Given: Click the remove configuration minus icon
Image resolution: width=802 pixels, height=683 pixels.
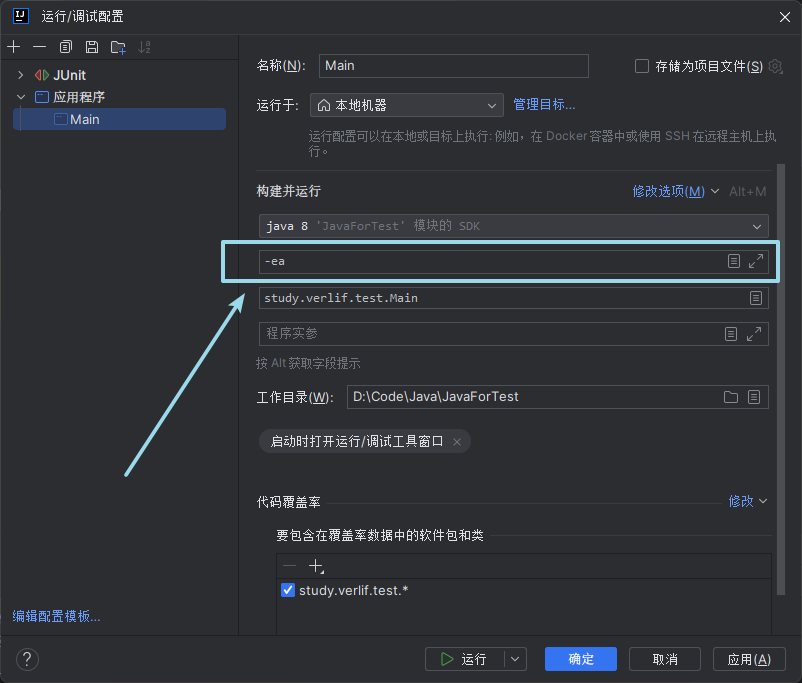Looking at the screenshot, I should pos(40,47).
